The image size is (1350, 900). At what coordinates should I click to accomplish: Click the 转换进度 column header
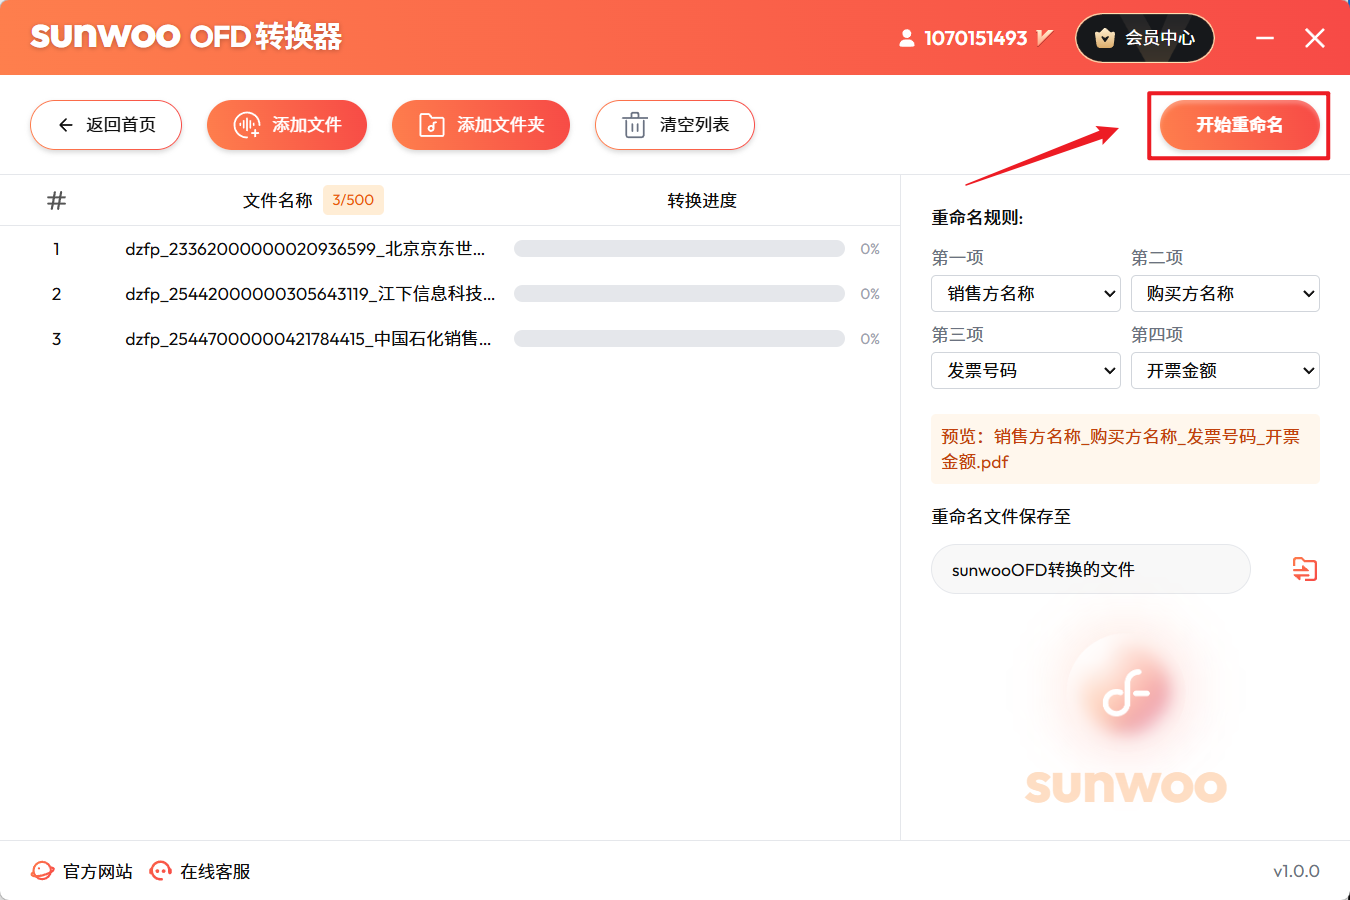(x=702, y=201)
